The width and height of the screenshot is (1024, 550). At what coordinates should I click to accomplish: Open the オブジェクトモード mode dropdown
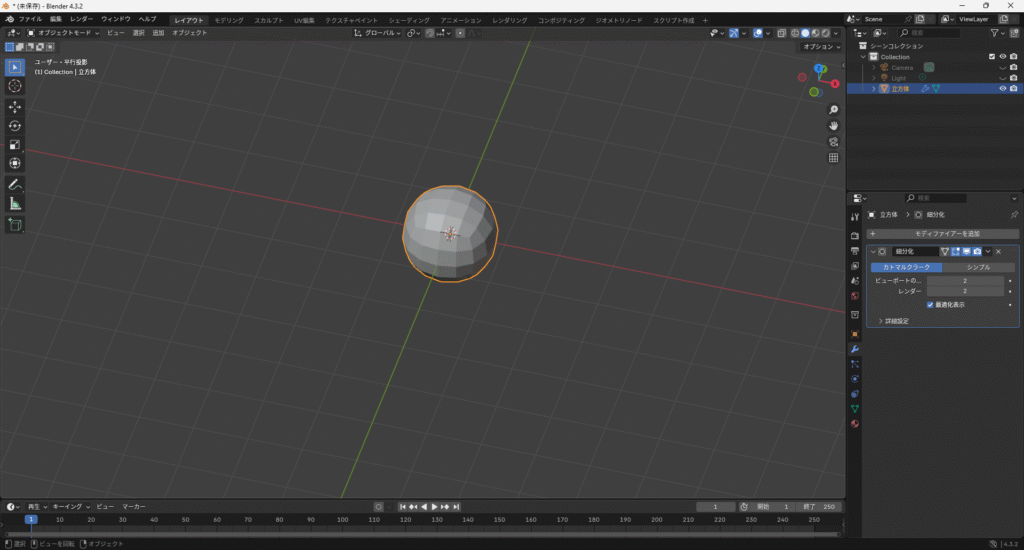(x=63, y=33)
